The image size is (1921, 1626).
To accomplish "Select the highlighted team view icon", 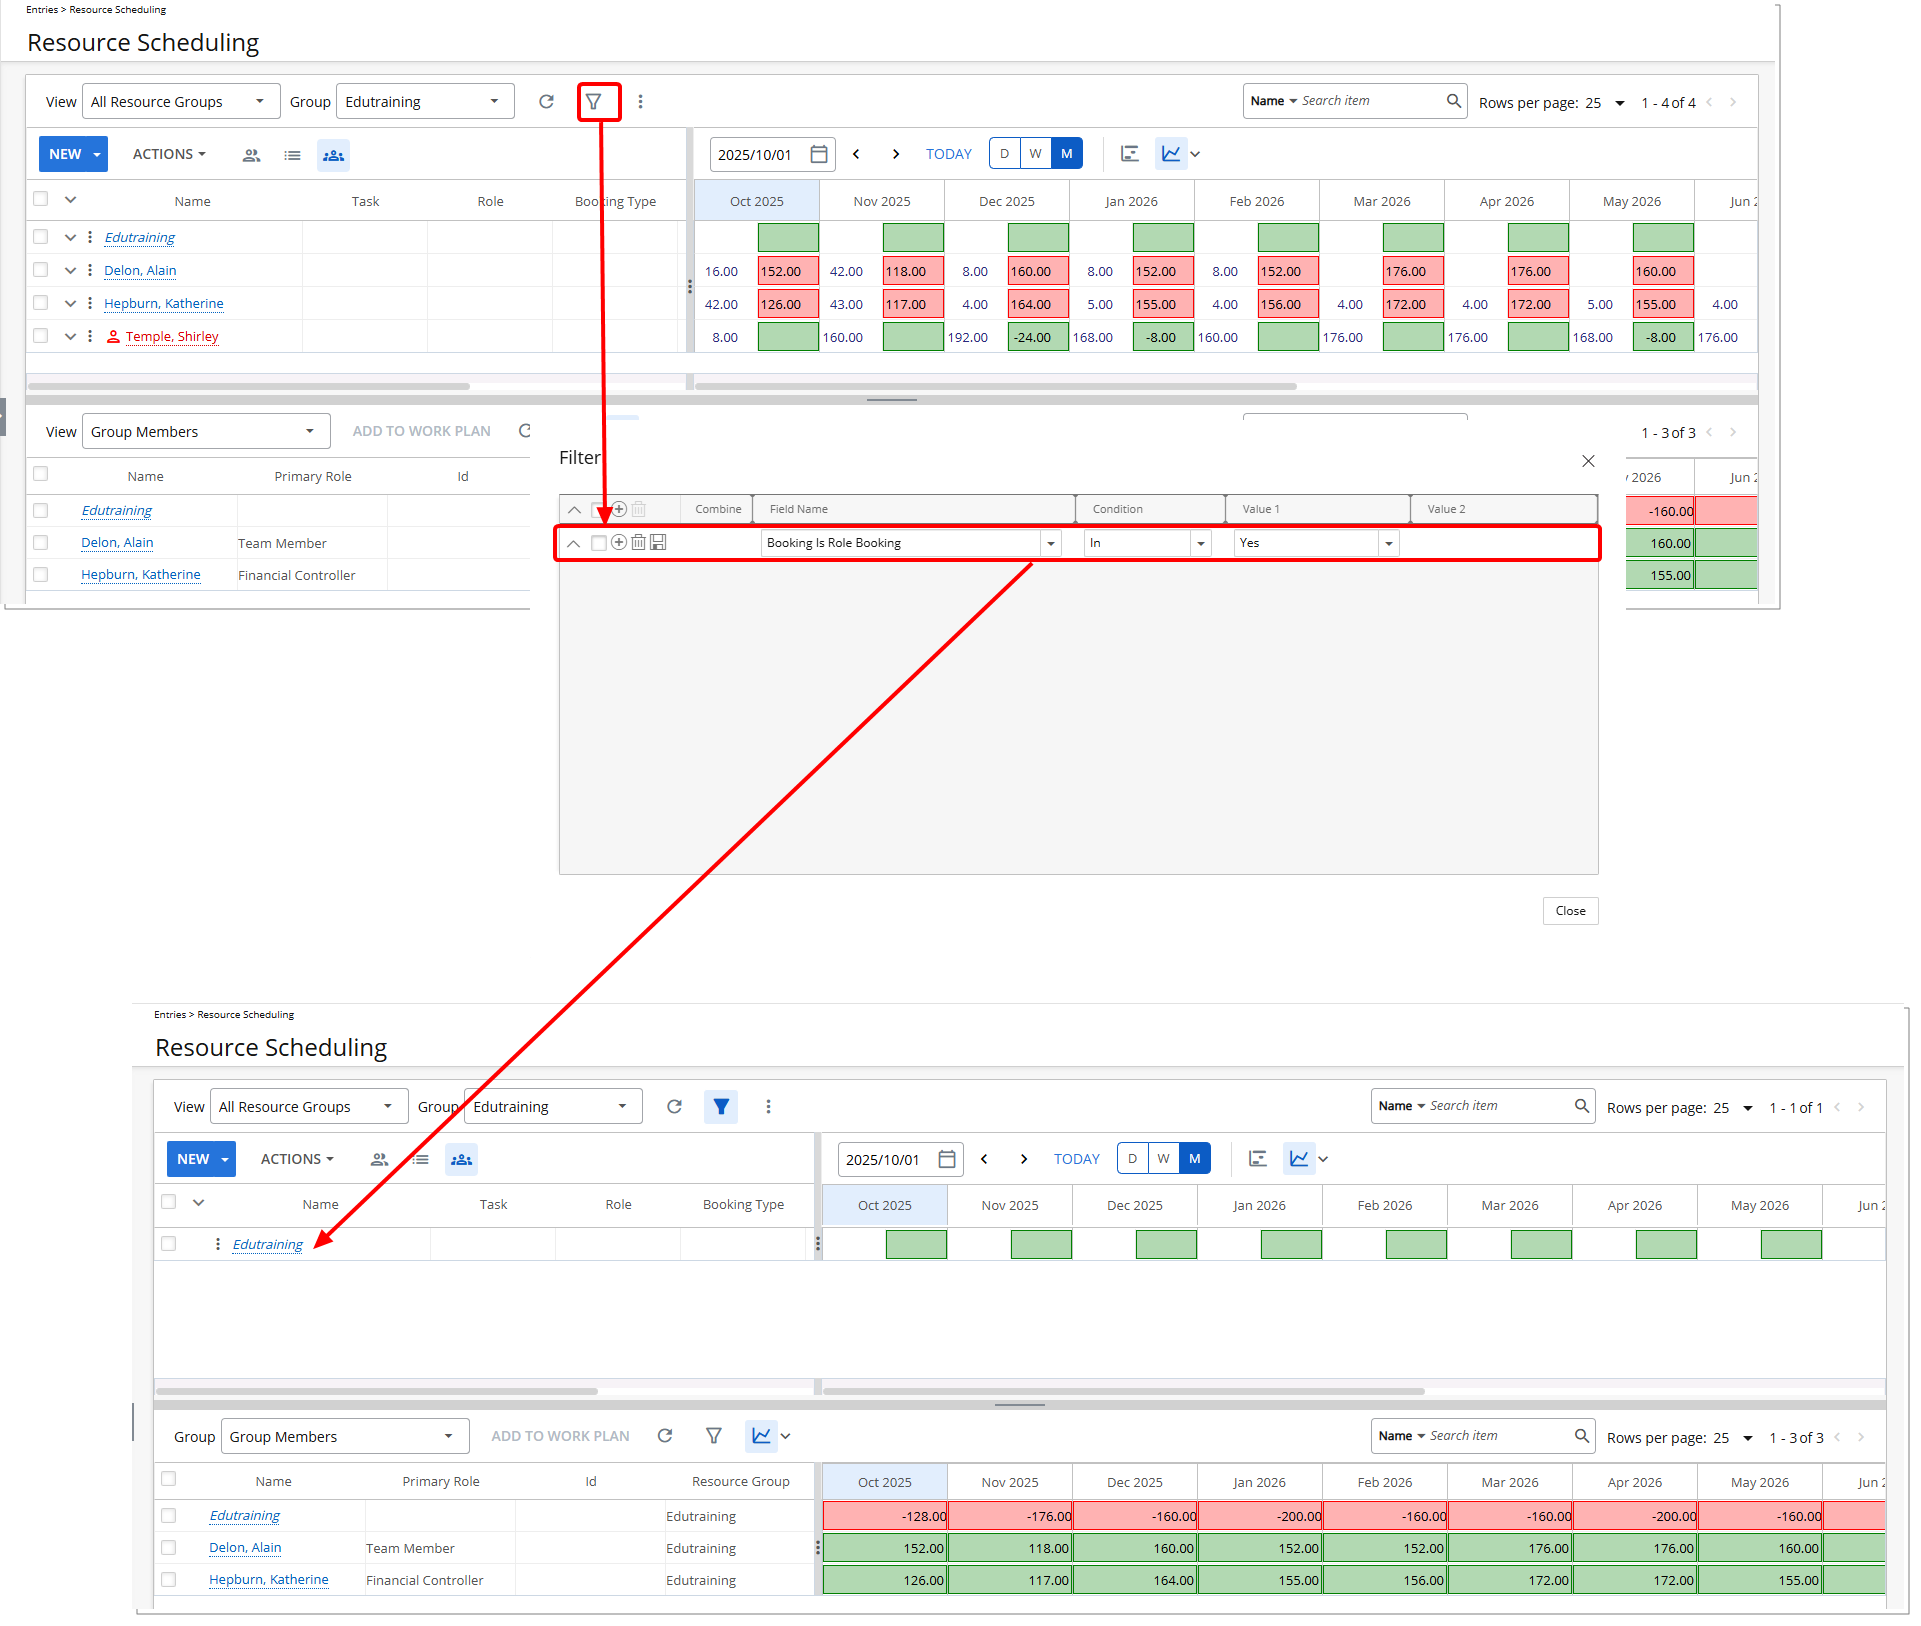I will [x=333, y=154].
